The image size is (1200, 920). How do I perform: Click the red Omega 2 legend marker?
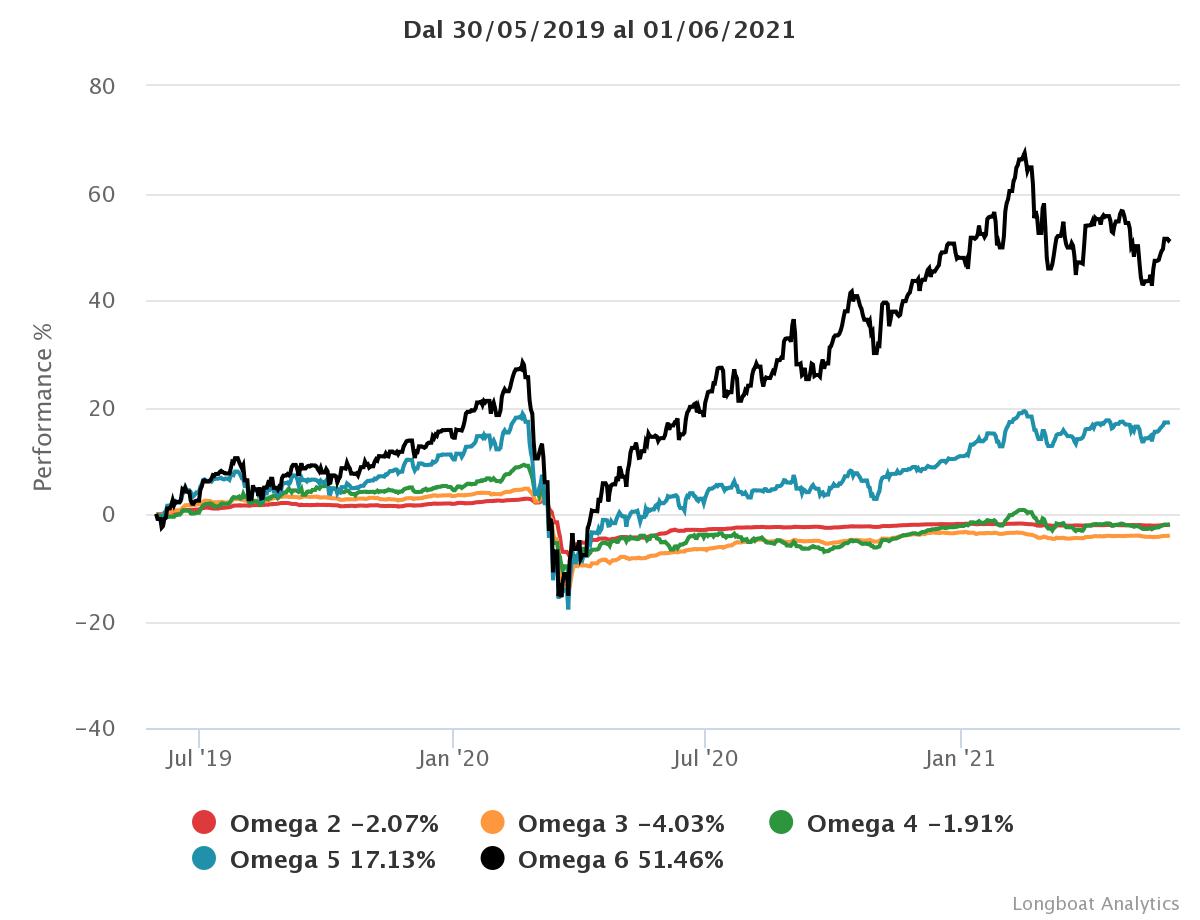coord(204,823)
